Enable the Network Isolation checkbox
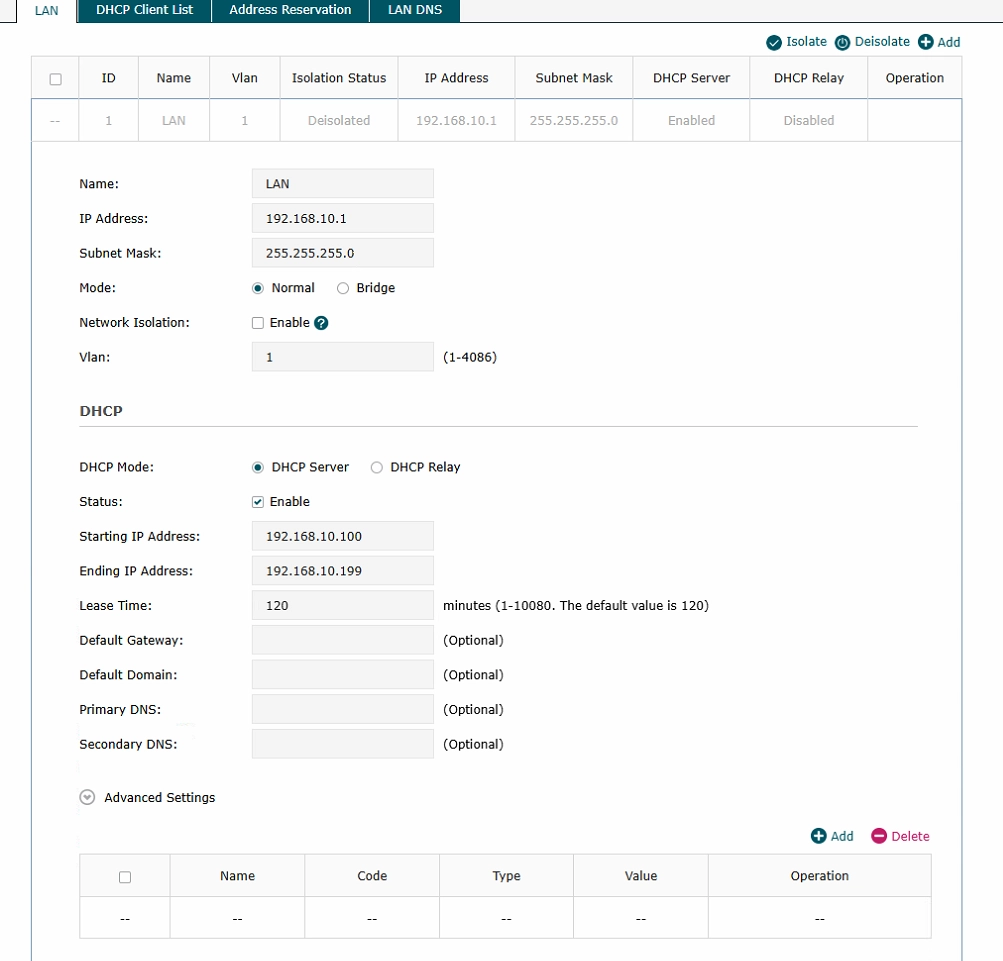The height and width of the screenshot is (961, 1003). click(258, 323)
